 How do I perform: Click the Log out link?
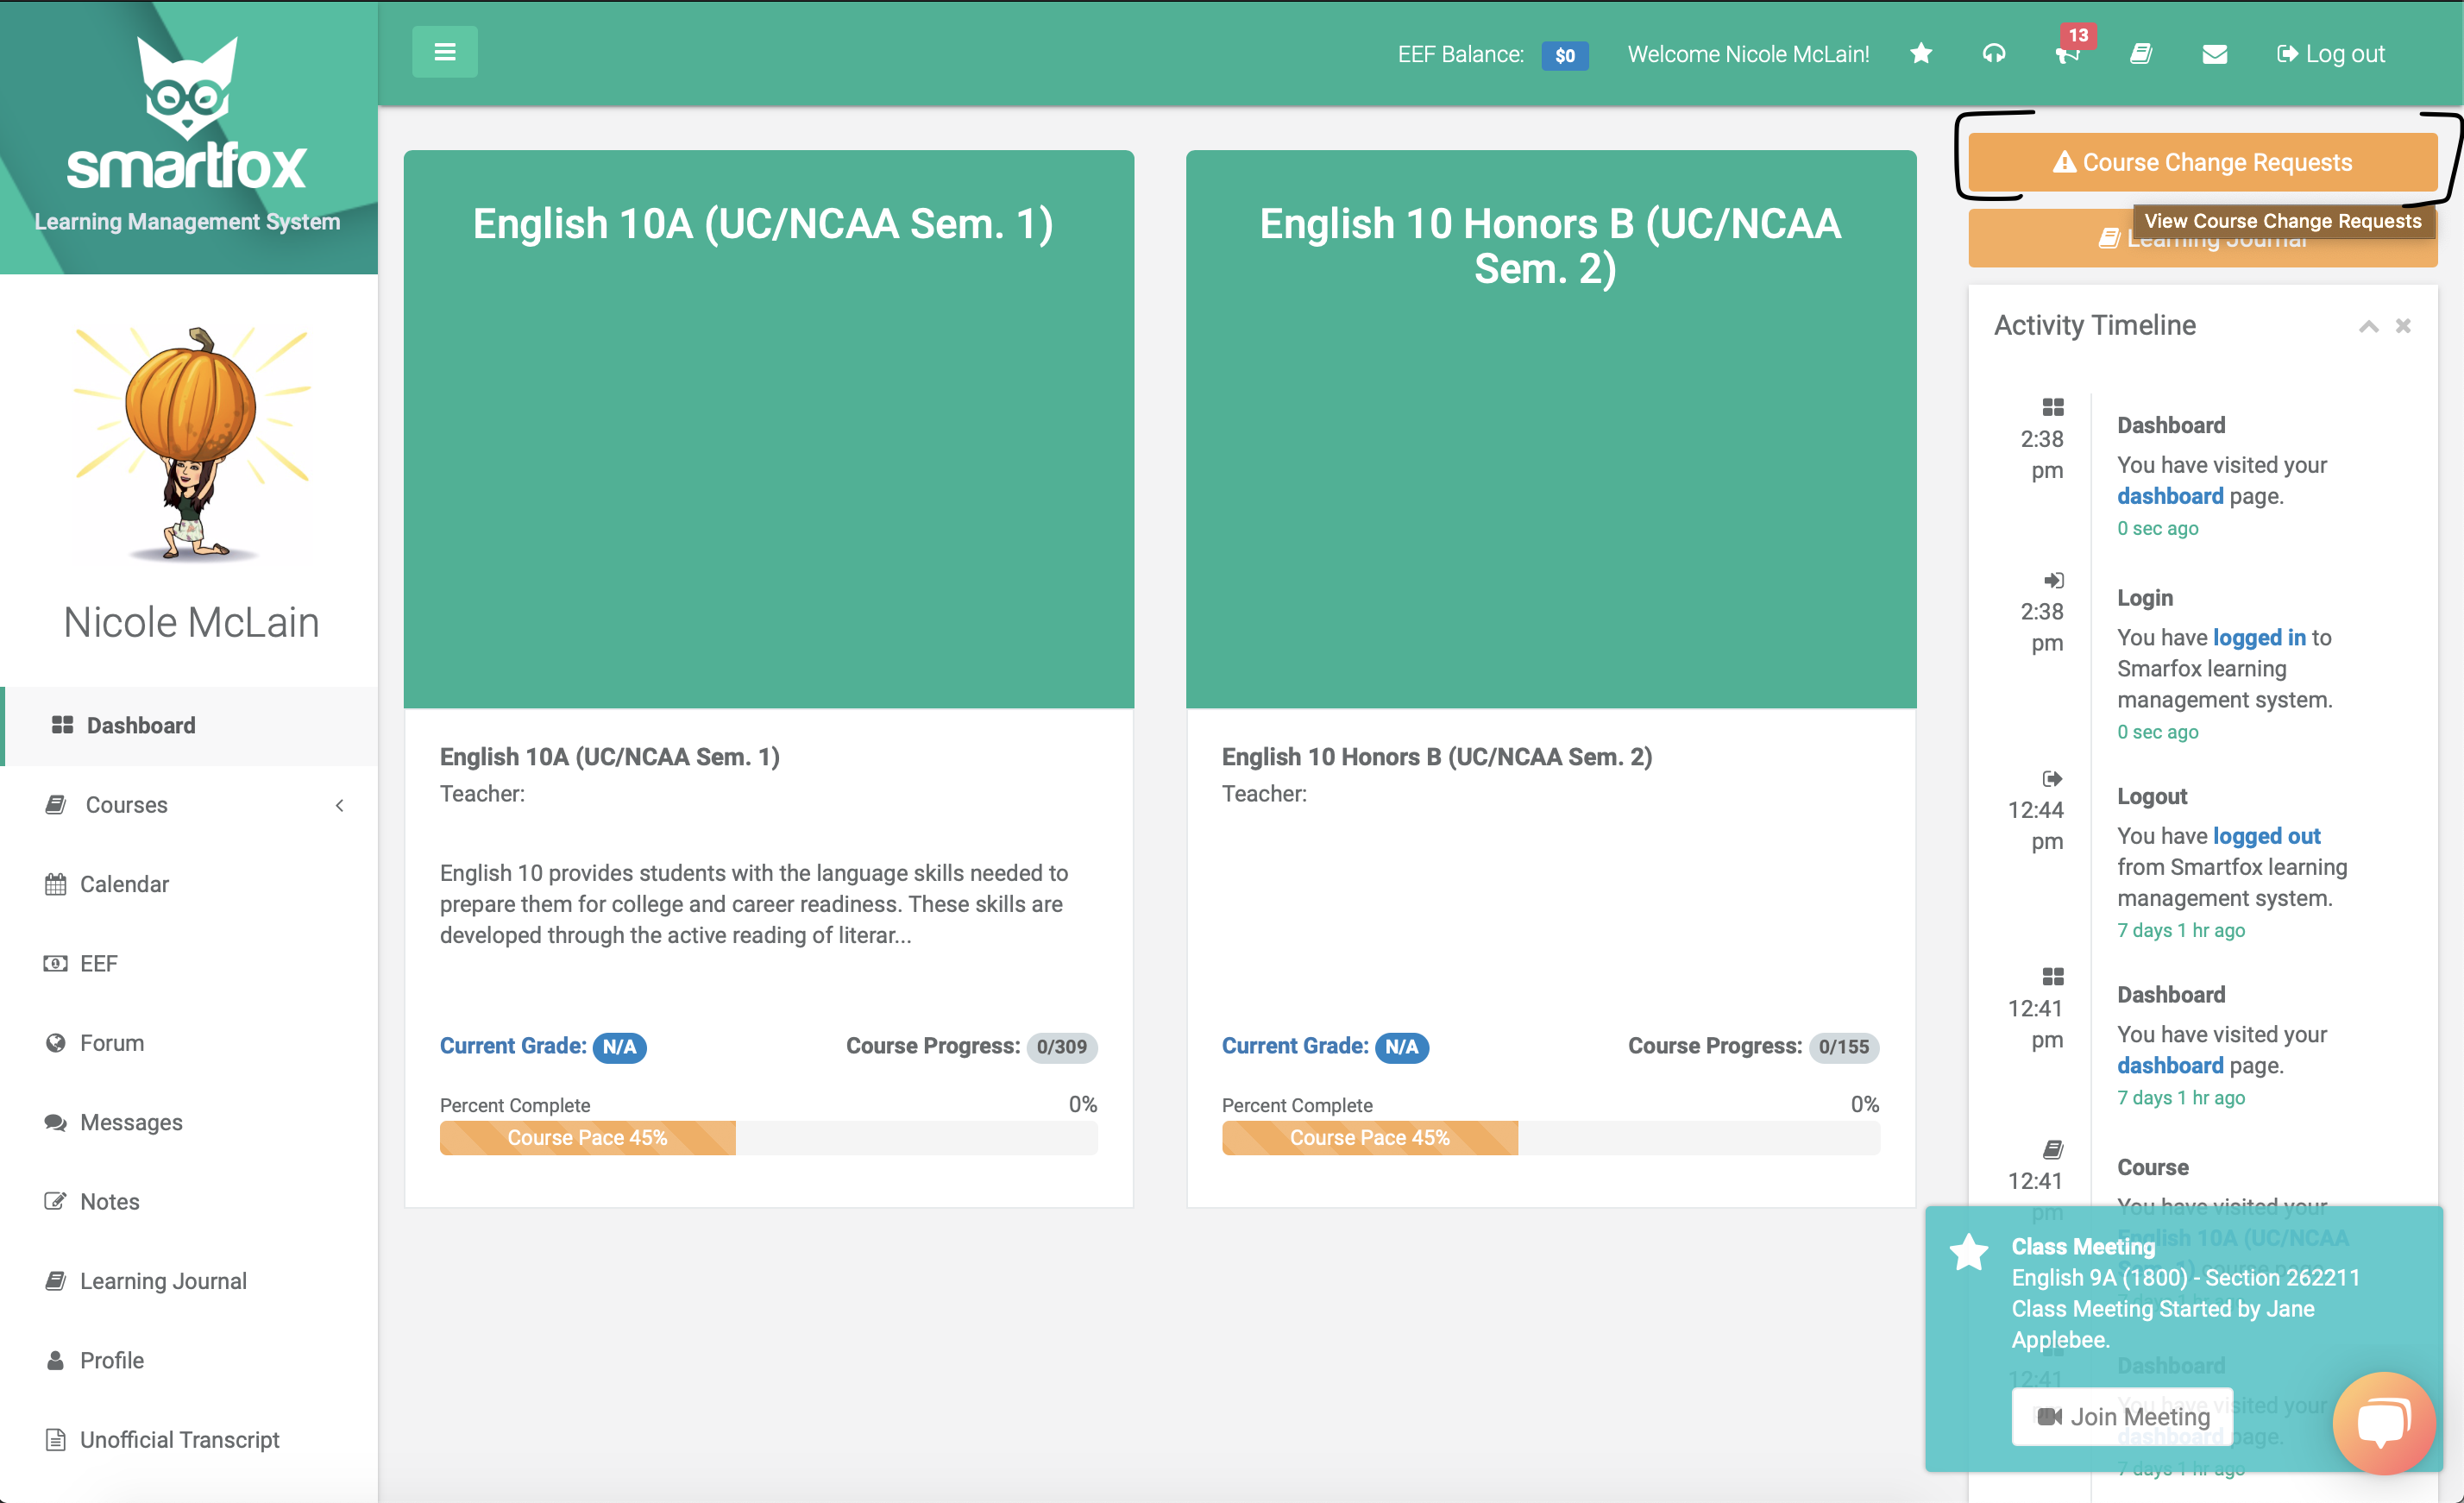point(2330,54)
